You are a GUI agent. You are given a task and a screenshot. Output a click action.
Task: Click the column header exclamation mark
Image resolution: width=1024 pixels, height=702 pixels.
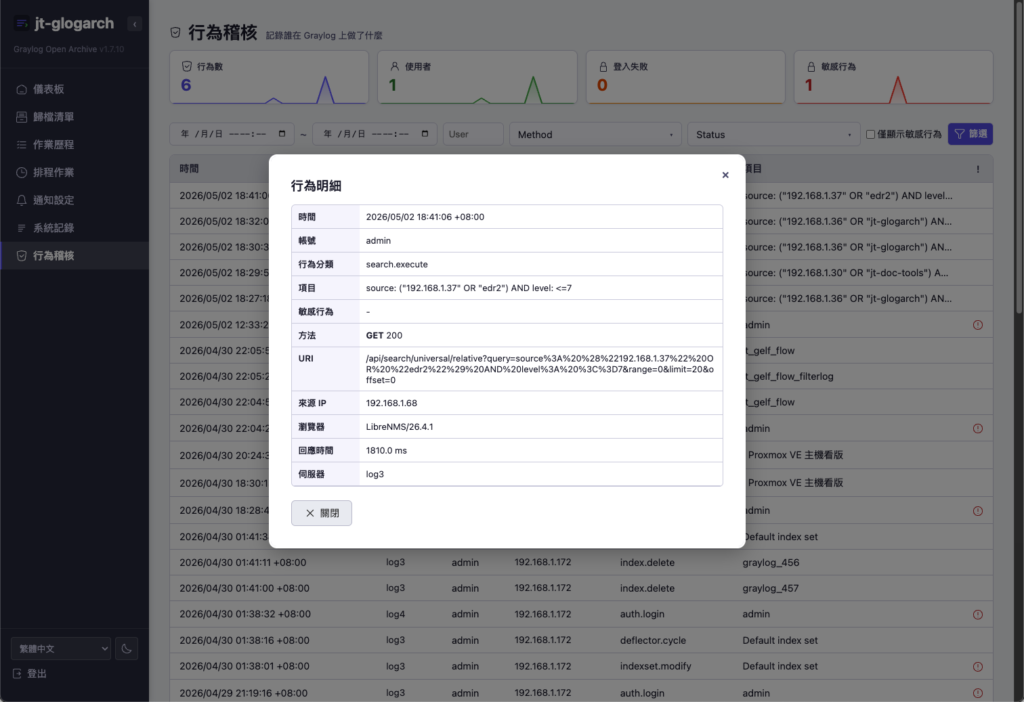[x=978, y=169]
